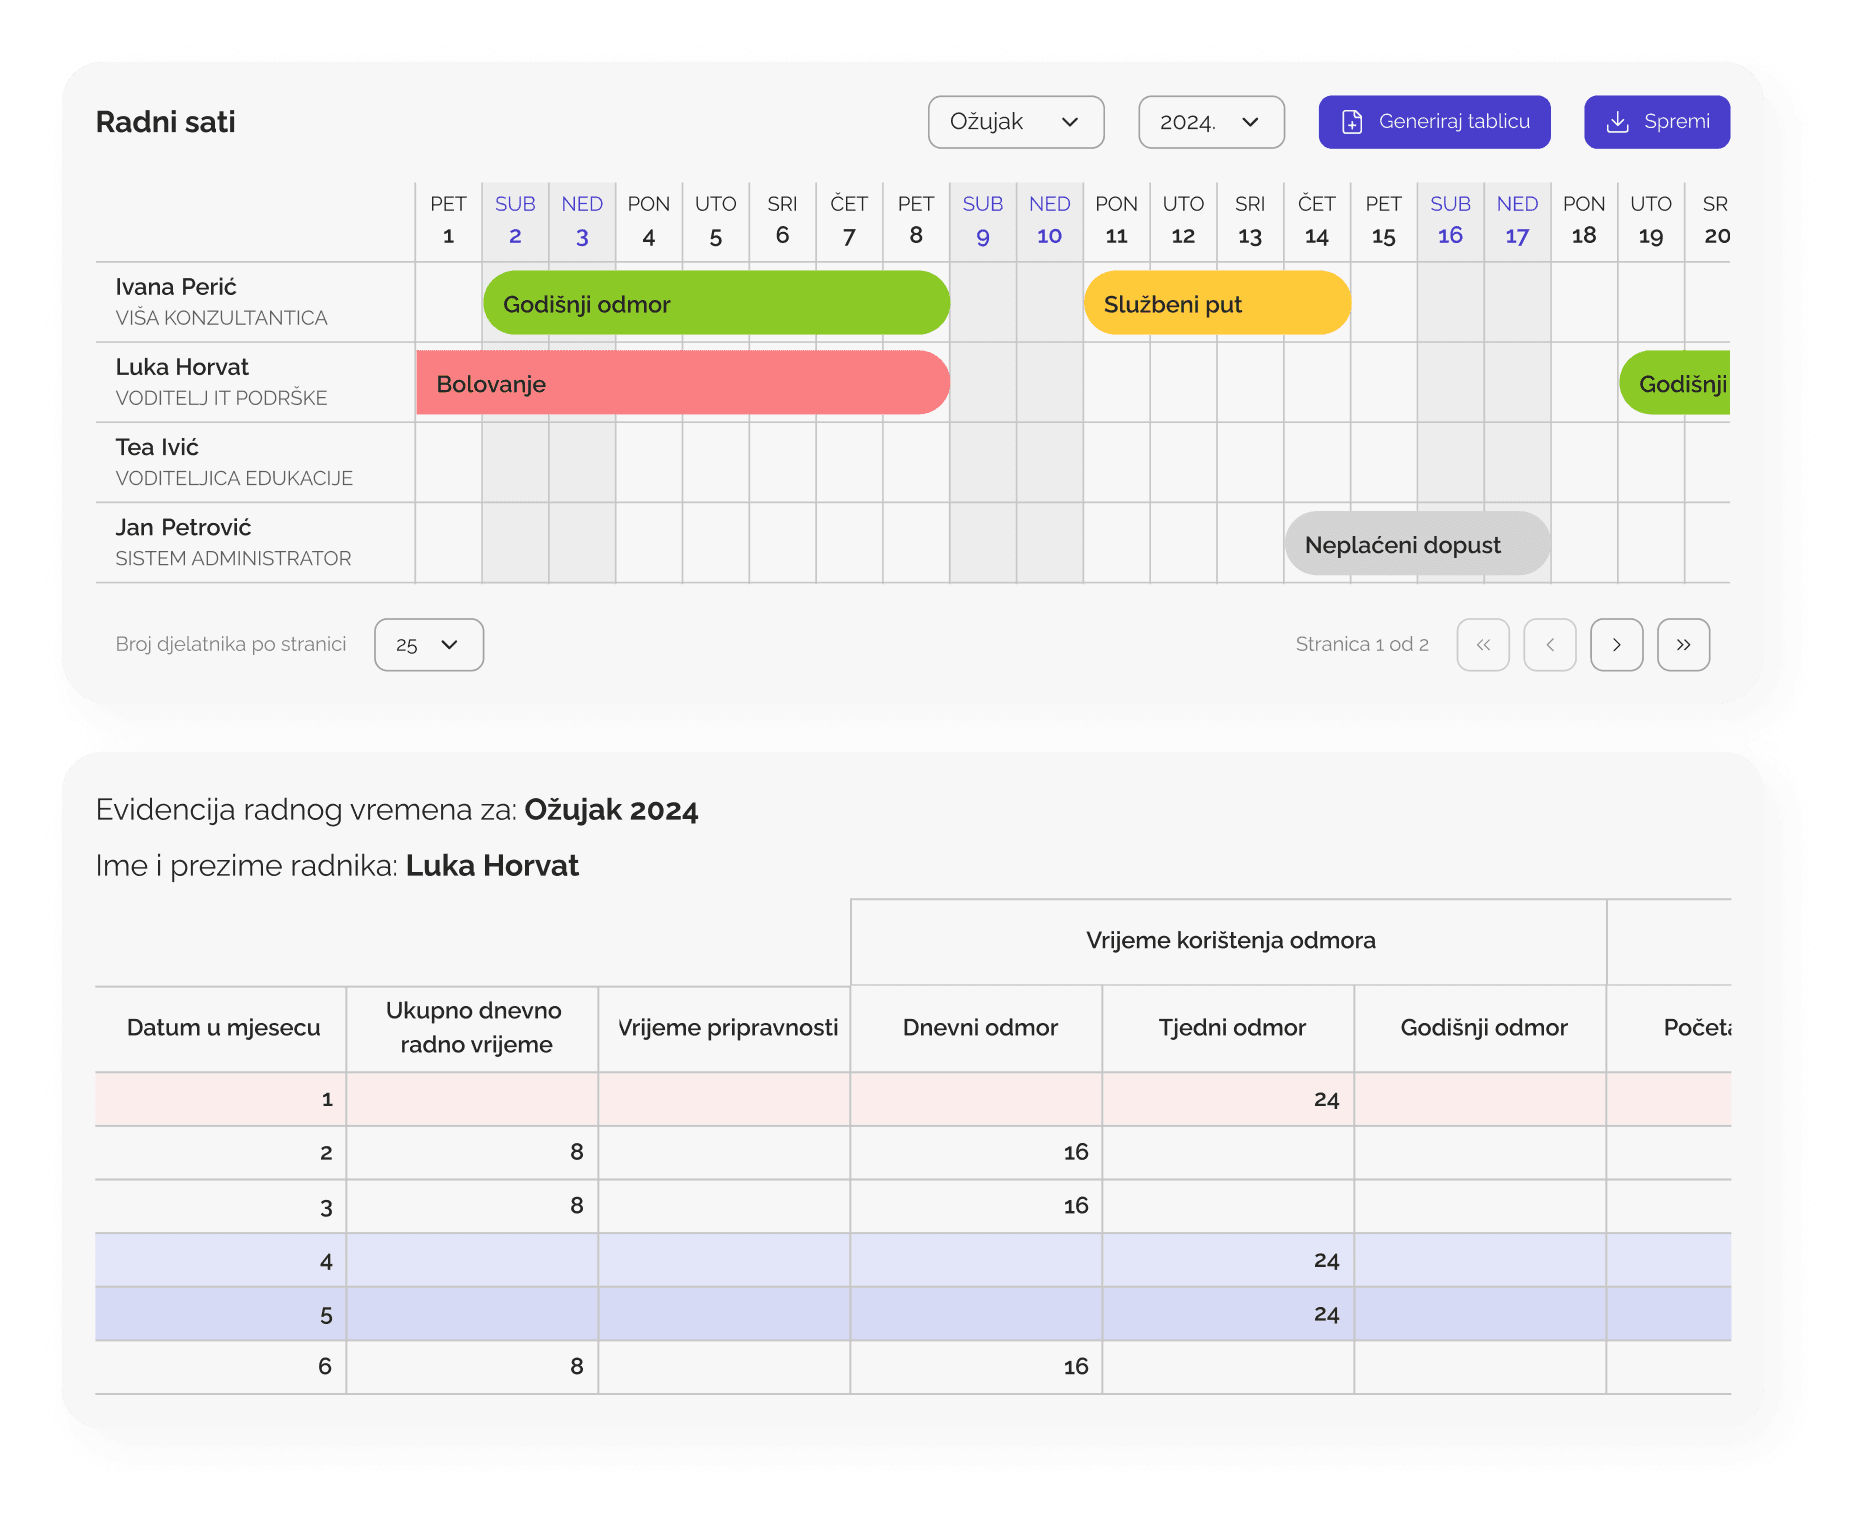Go to previous page with left chevron
Image resolution: width=1861 pixels, height=1526 pixels.
[1549, 645]
